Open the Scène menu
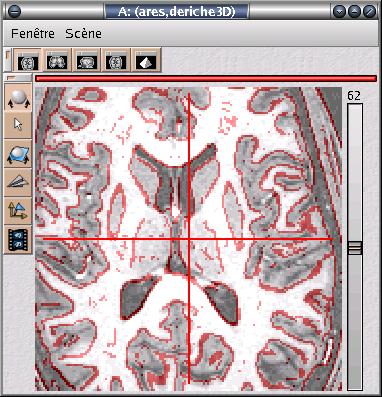Image resolution: width=382 pixels, height=397 pixels. tap(83, 33)
